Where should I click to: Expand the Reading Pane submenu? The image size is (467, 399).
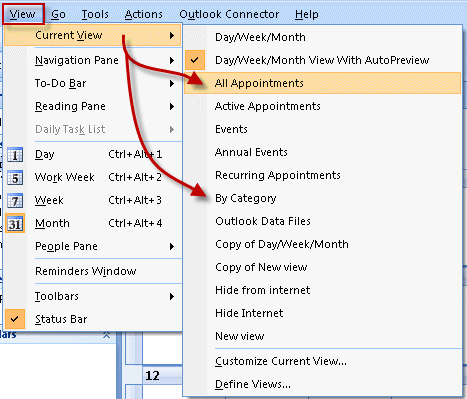tap(93, 106)
